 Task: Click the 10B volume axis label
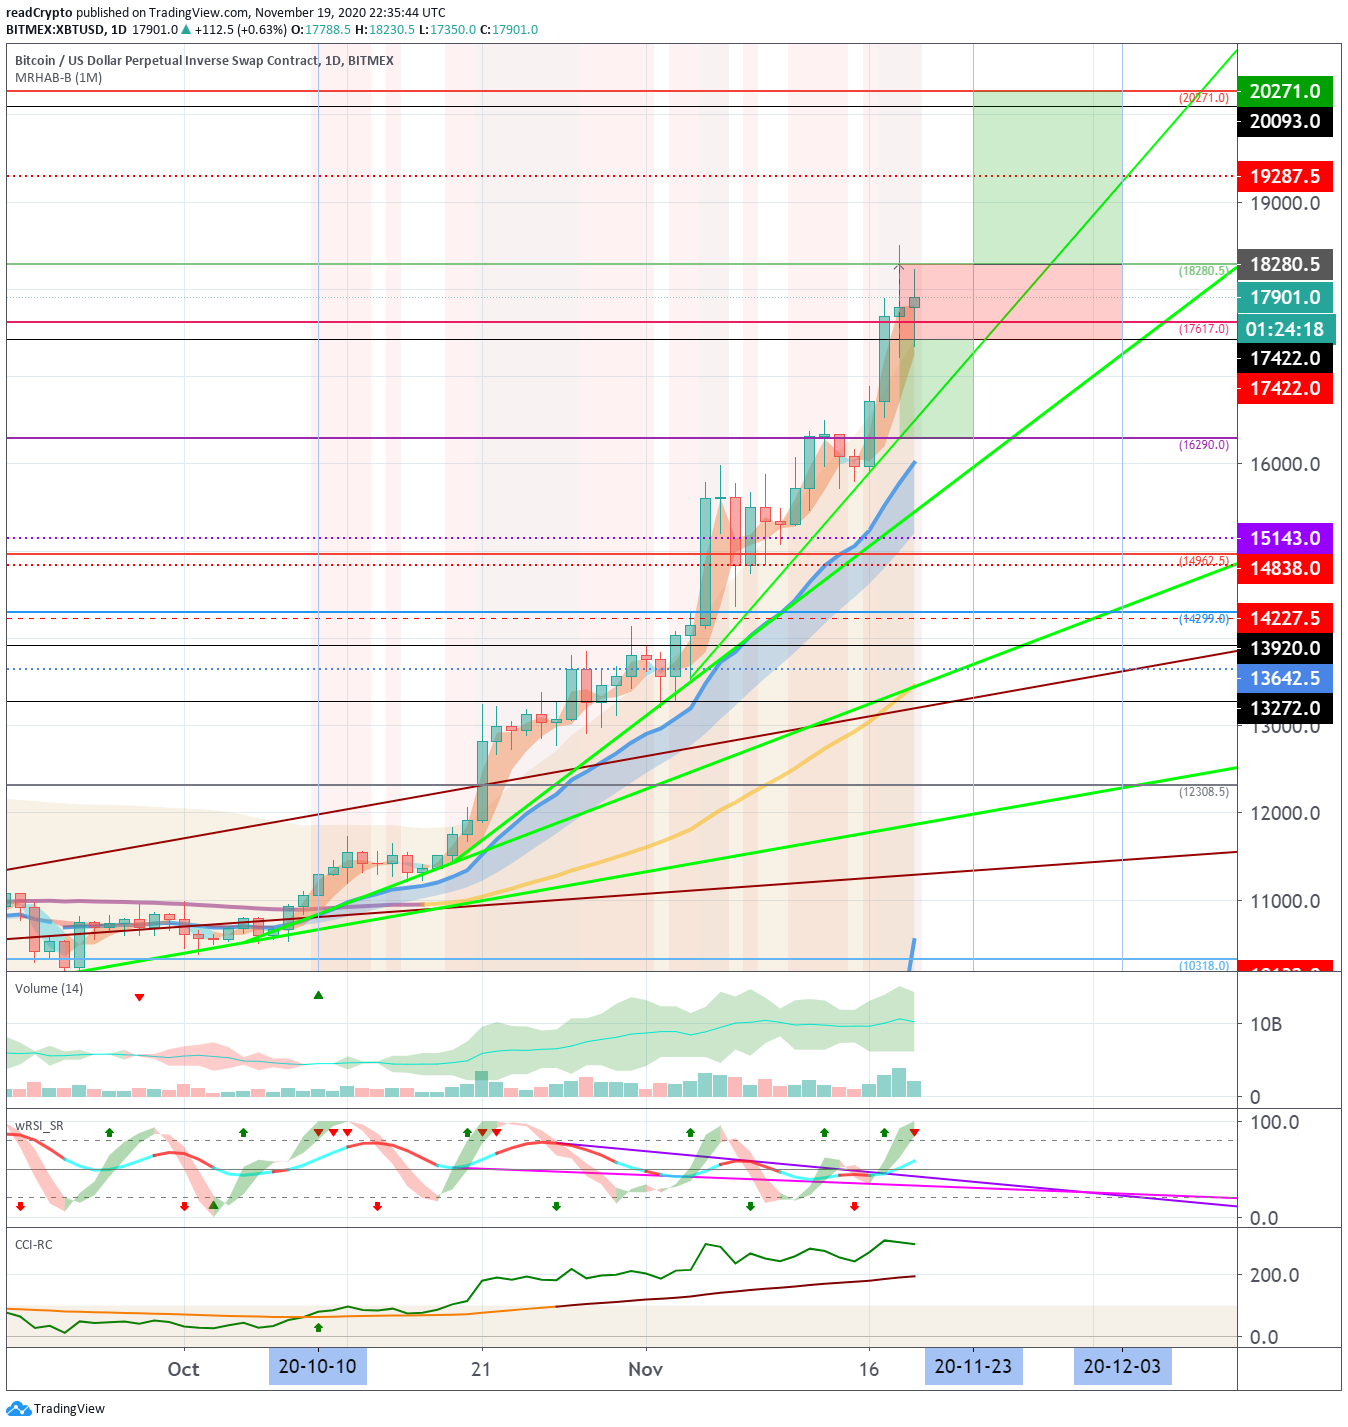pos(1266,1024)
